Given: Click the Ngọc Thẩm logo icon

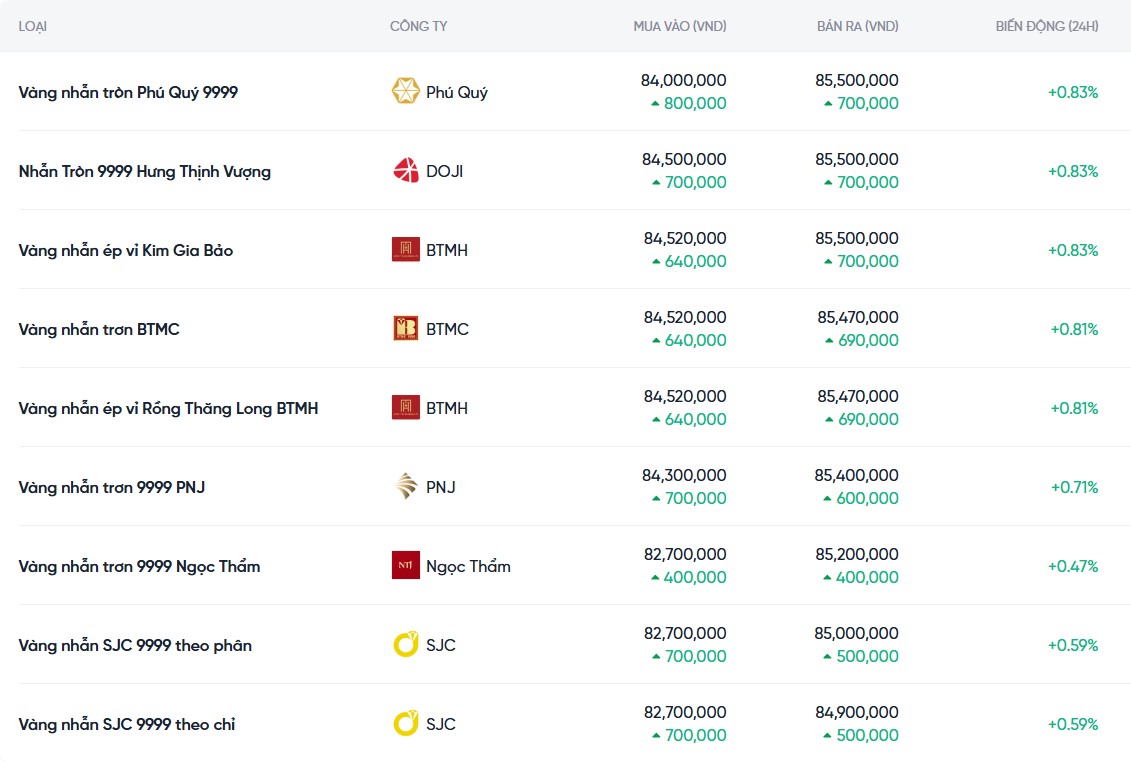Looking at the screenshot, I should click(405, 566).
